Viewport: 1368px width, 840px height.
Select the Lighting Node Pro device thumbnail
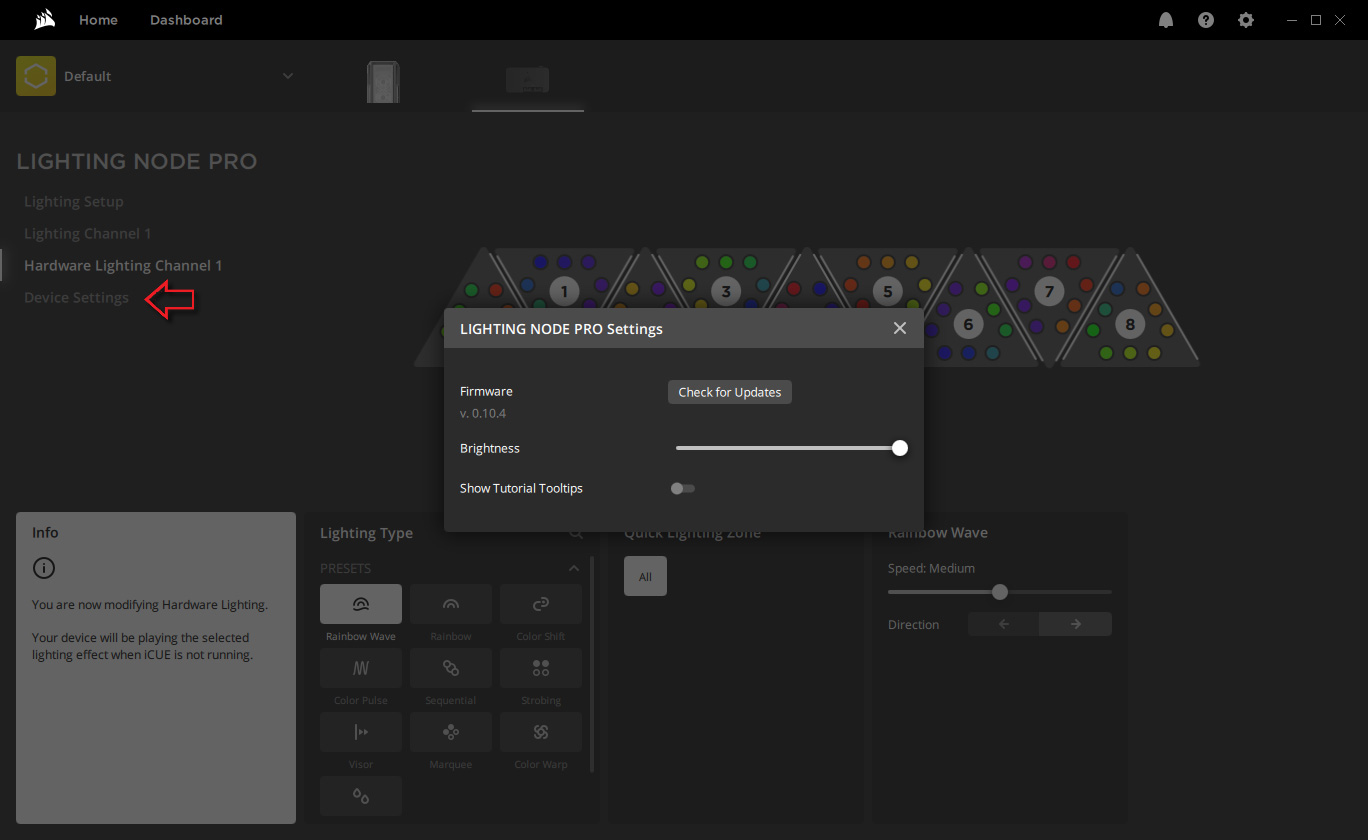[x=528, y=80]
